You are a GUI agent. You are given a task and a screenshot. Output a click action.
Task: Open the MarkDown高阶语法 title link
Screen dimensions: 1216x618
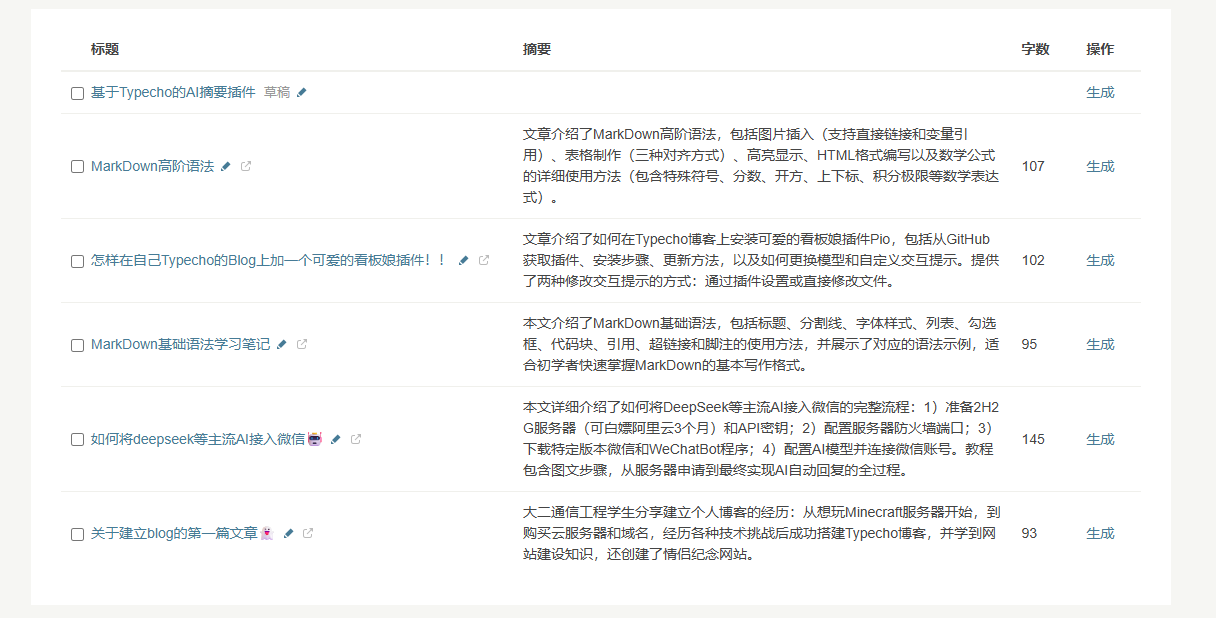(x=152, y=166)
